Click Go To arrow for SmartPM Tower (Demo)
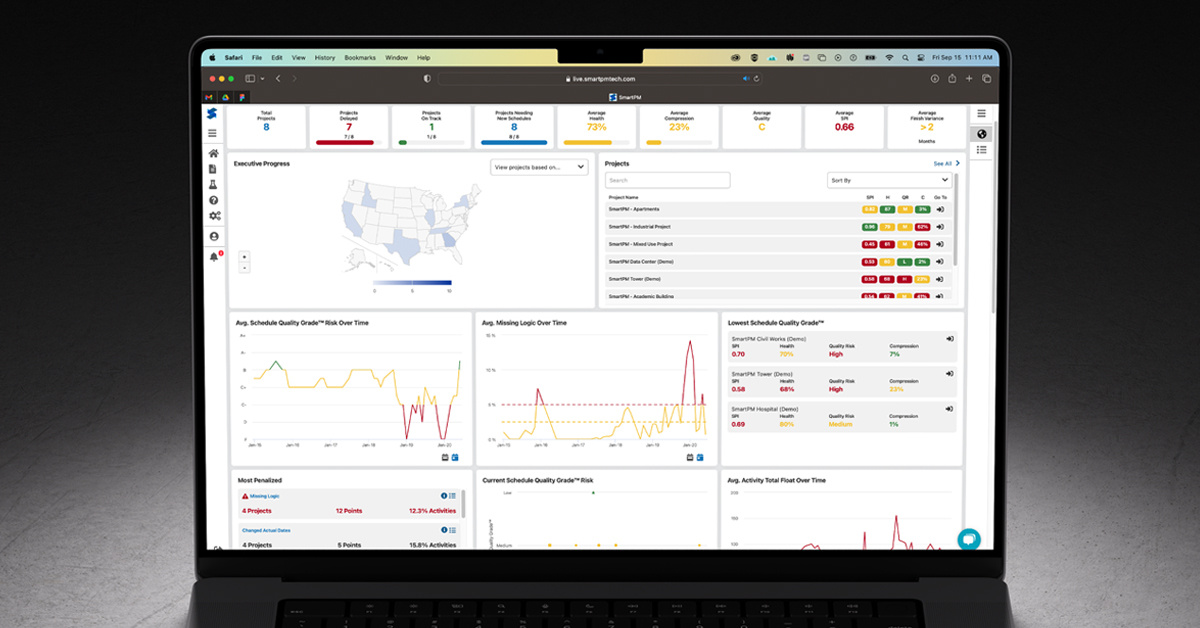The image size is (1200, 628). coord(940,279)
